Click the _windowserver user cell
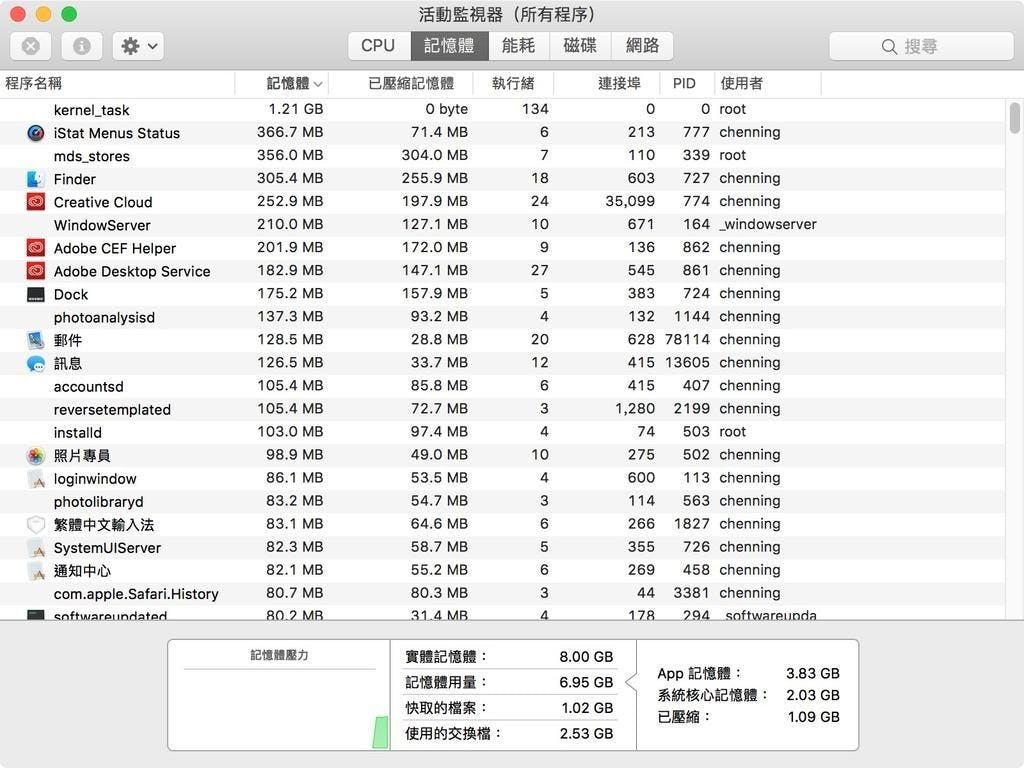The image size is (1024, 768). (768, 224)
